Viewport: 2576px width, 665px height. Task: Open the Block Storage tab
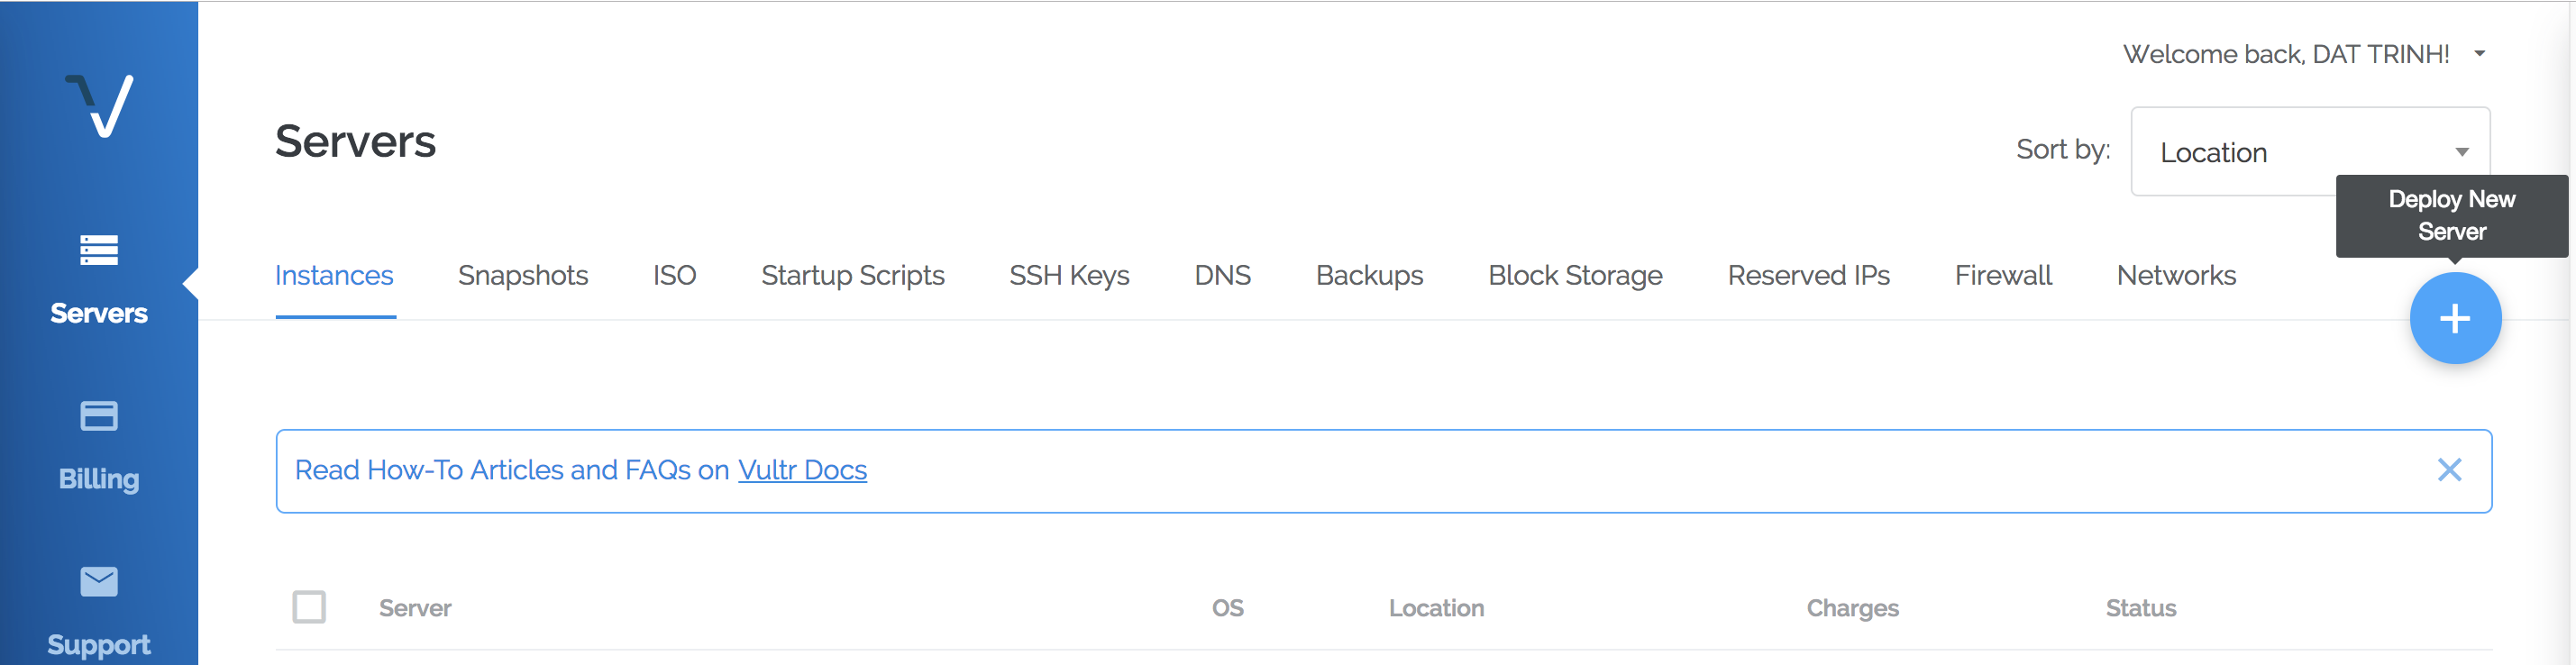1575,276
